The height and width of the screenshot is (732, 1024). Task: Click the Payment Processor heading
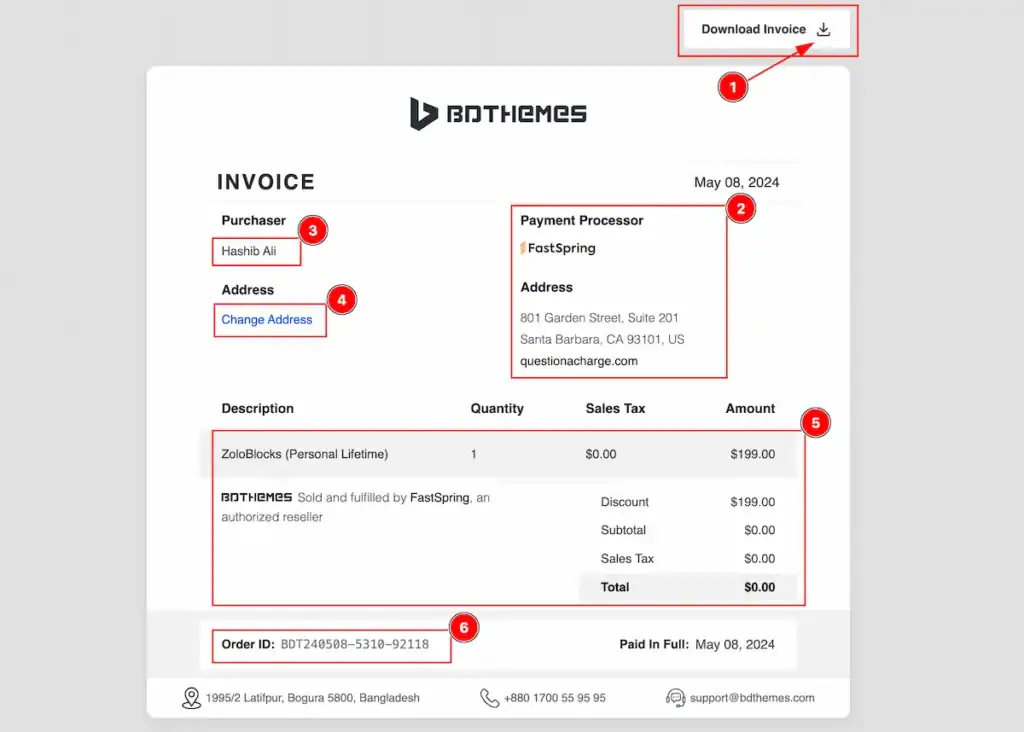tap(581, 220)
